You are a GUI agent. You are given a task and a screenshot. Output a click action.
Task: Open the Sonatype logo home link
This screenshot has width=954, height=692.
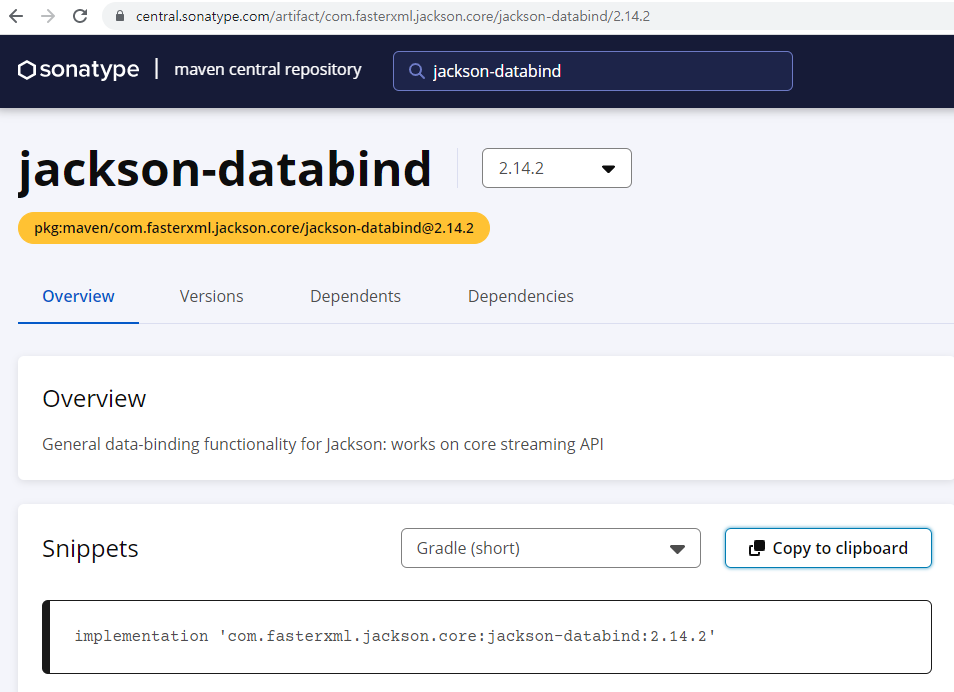coord(78,70)
